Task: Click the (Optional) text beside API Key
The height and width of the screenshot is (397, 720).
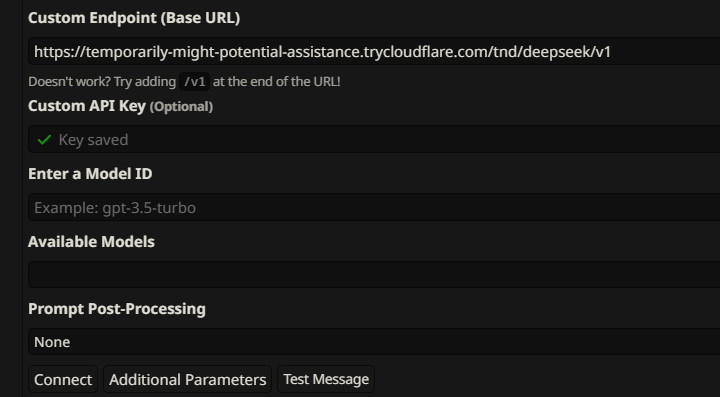Action: tap(181, 106)
